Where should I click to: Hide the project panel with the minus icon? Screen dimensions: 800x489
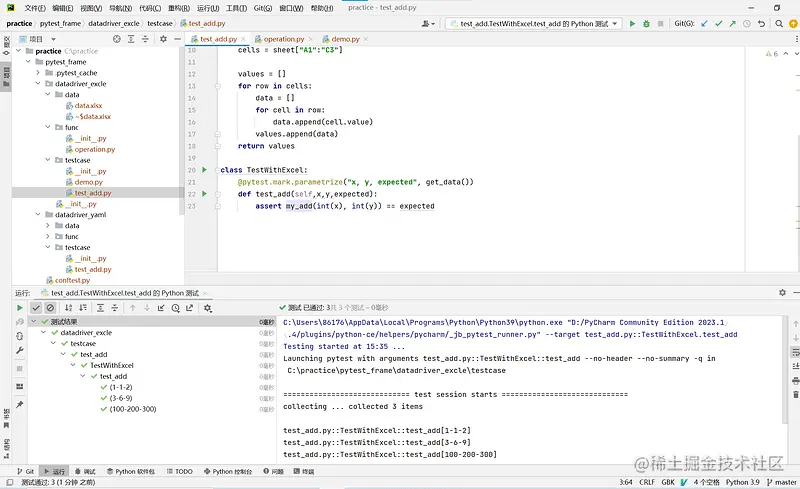[x=177, y=39]
